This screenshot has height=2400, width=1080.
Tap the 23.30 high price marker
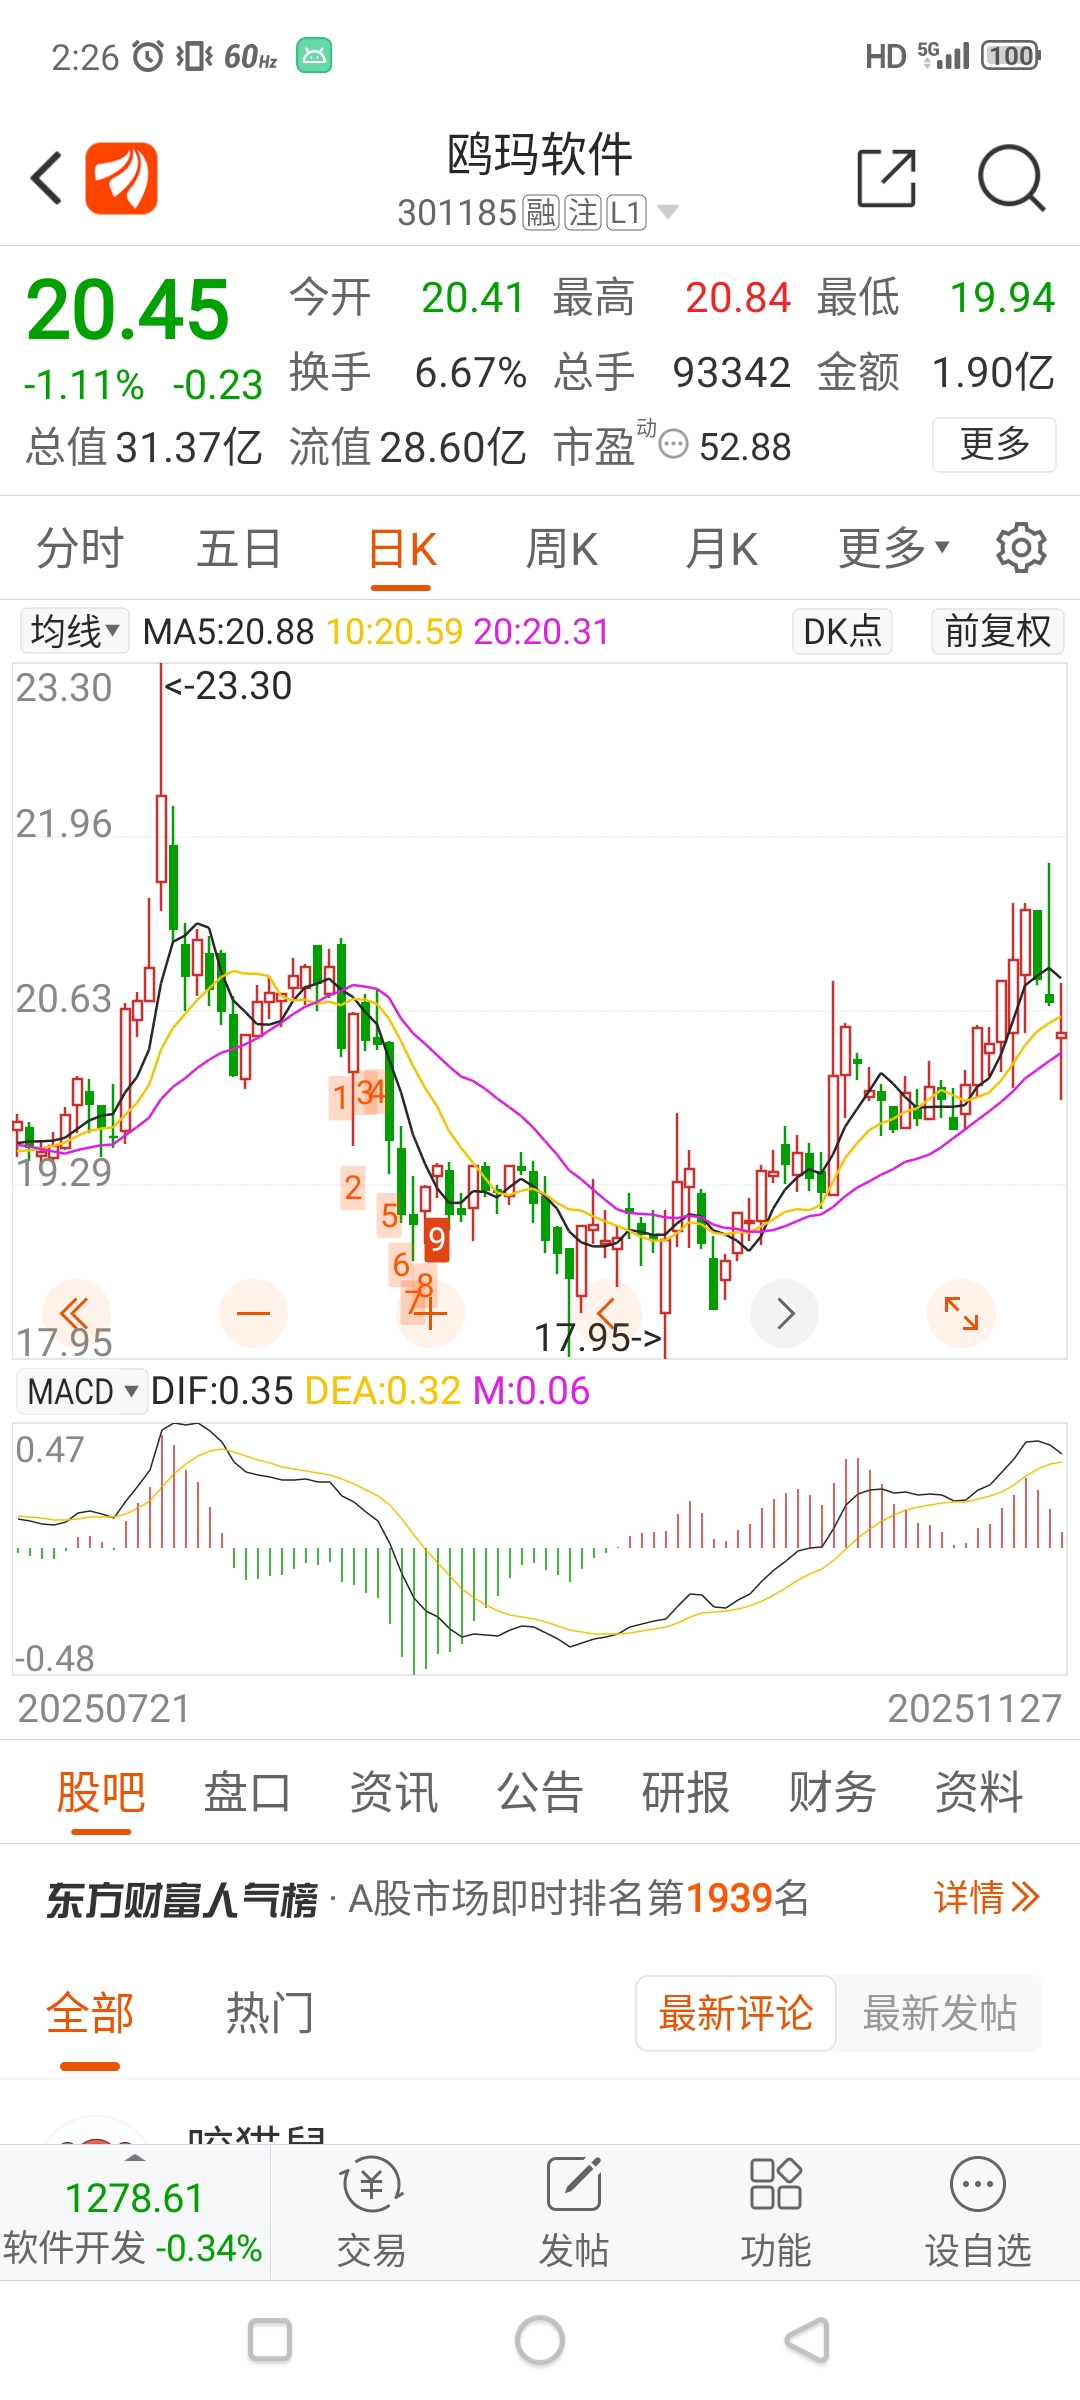(x=228, y=686)
